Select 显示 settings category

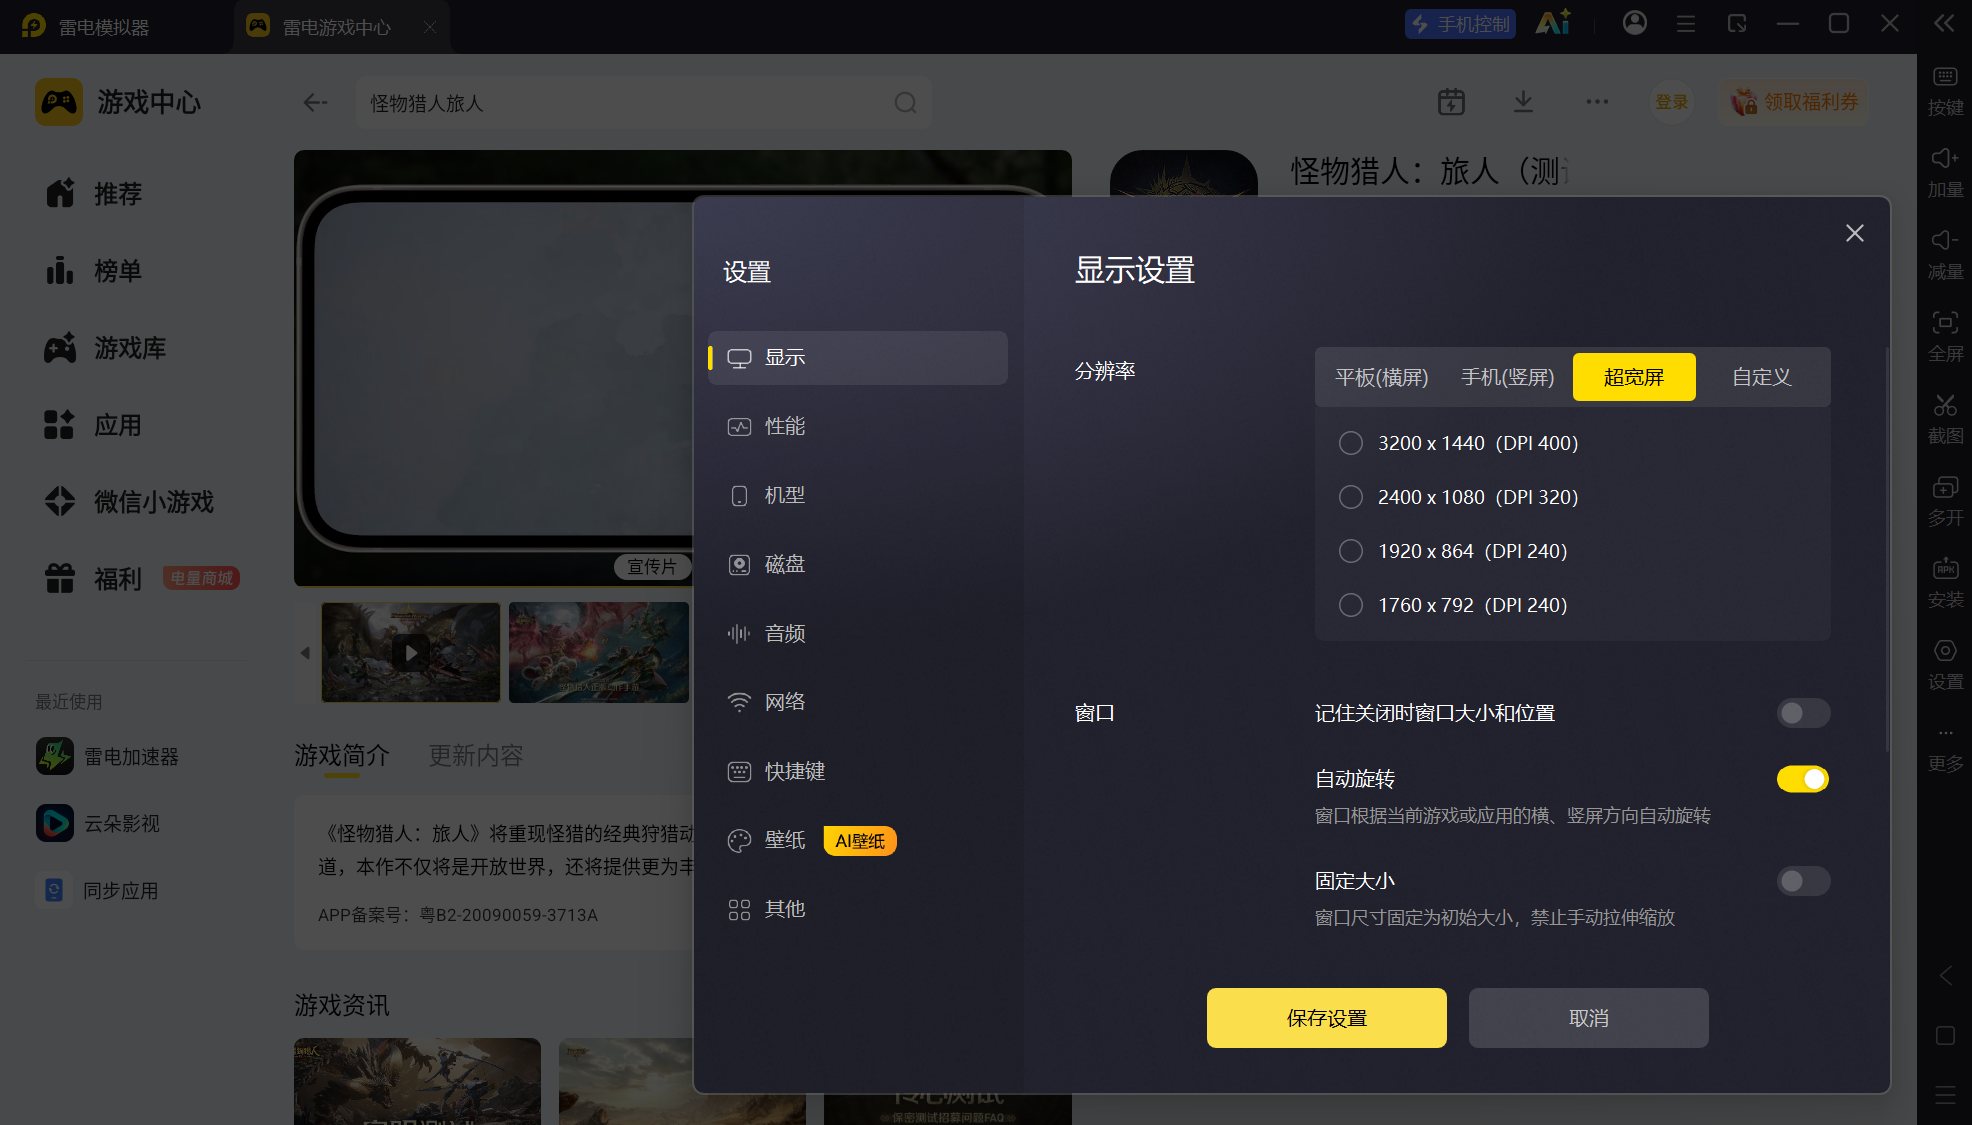(x=857, y=357)
